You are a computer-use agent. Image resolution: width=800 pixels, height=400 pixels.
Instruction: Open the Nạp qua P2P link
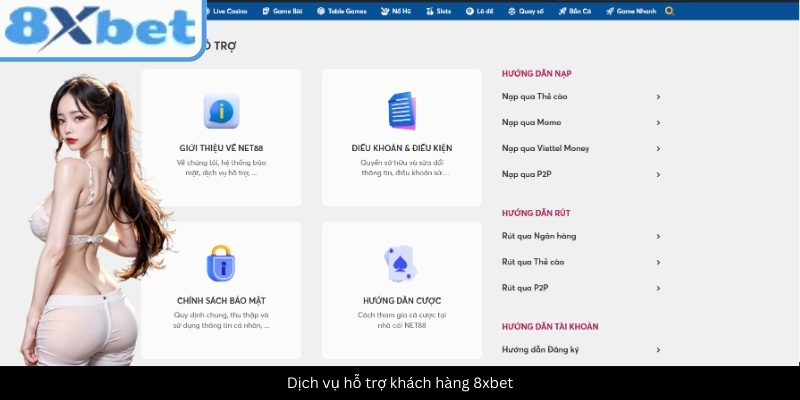coord(527,174)
